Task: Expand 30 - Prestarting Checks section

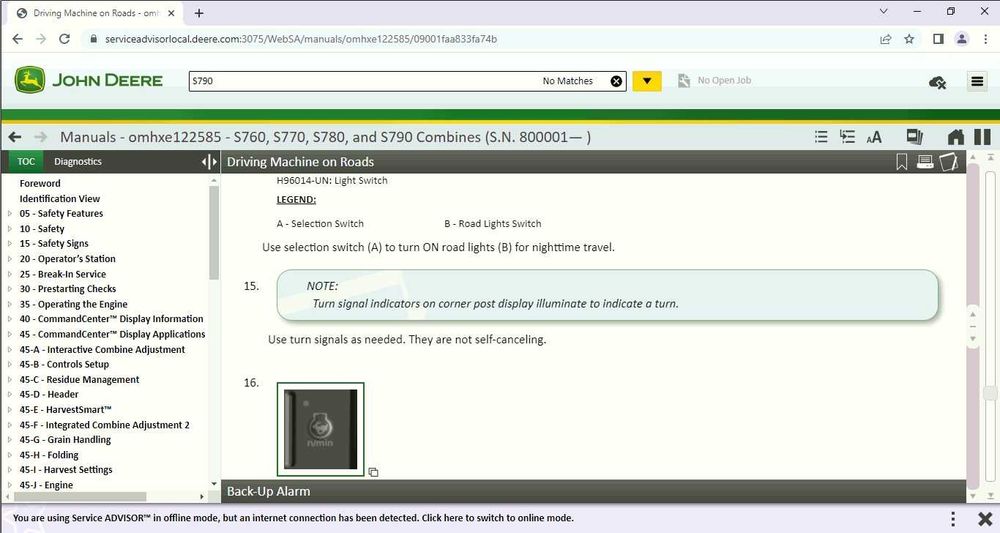Action: [x=10, y=289]
